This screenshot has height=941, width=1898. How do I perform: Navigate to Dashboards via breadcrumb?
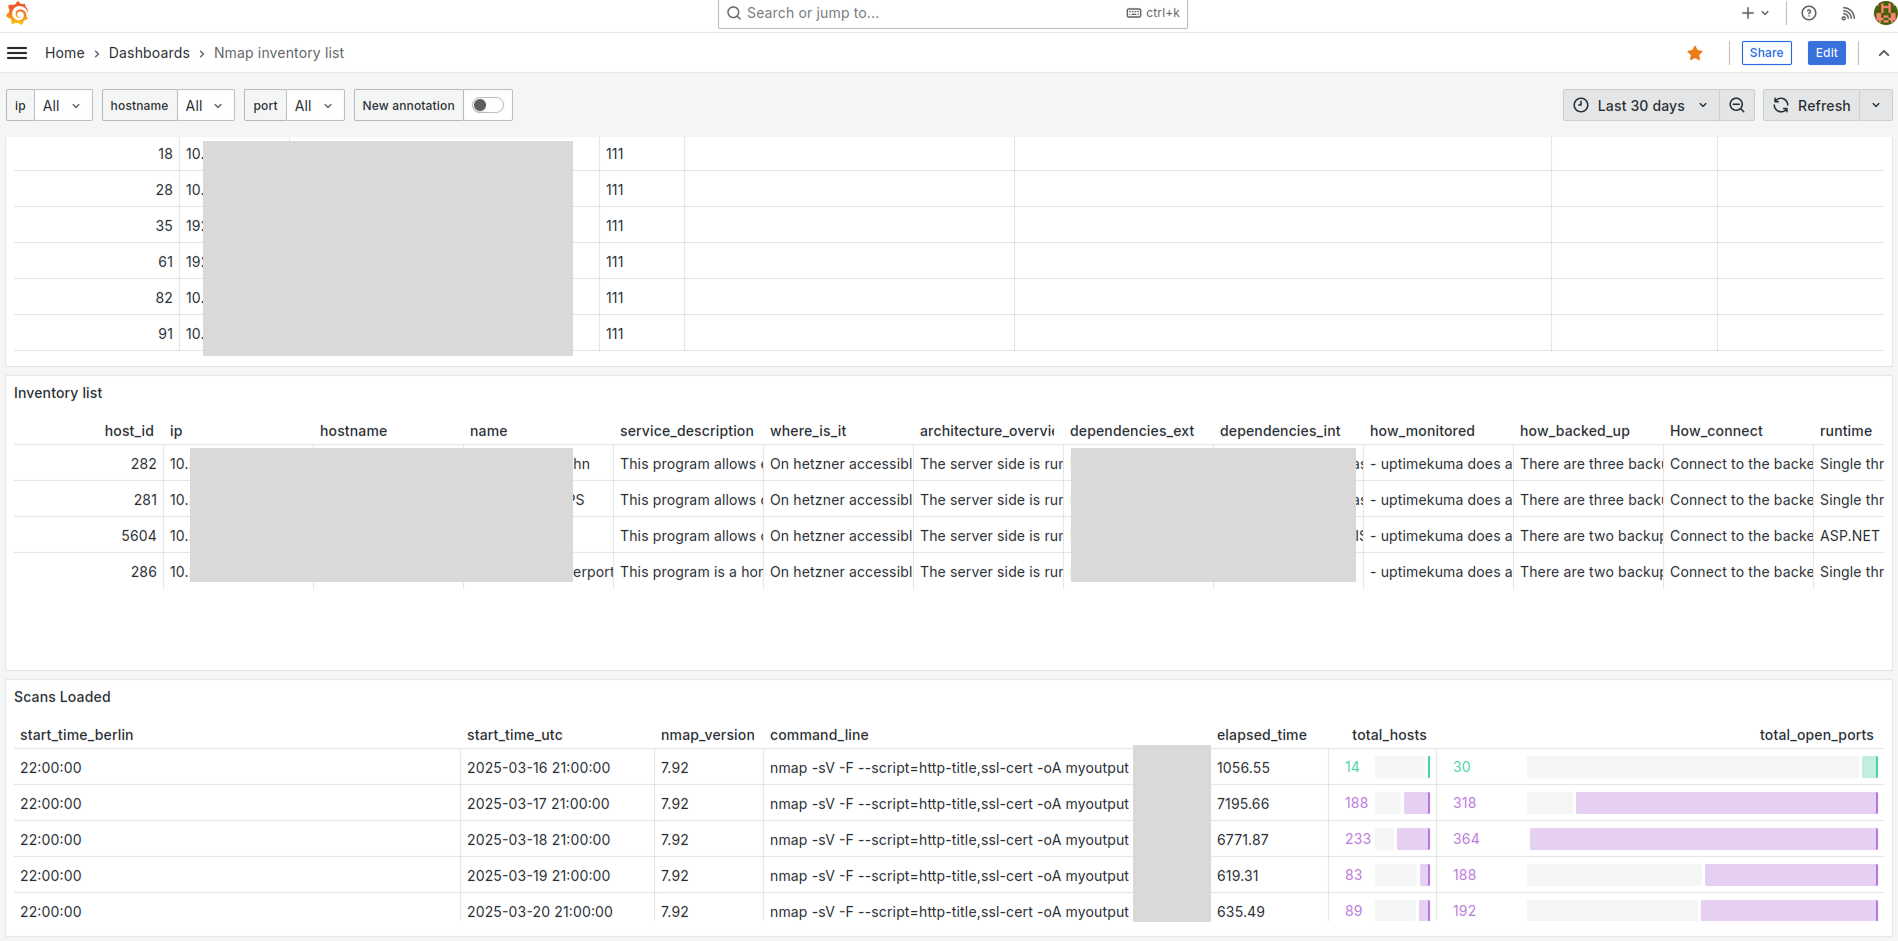click(149, 53)
